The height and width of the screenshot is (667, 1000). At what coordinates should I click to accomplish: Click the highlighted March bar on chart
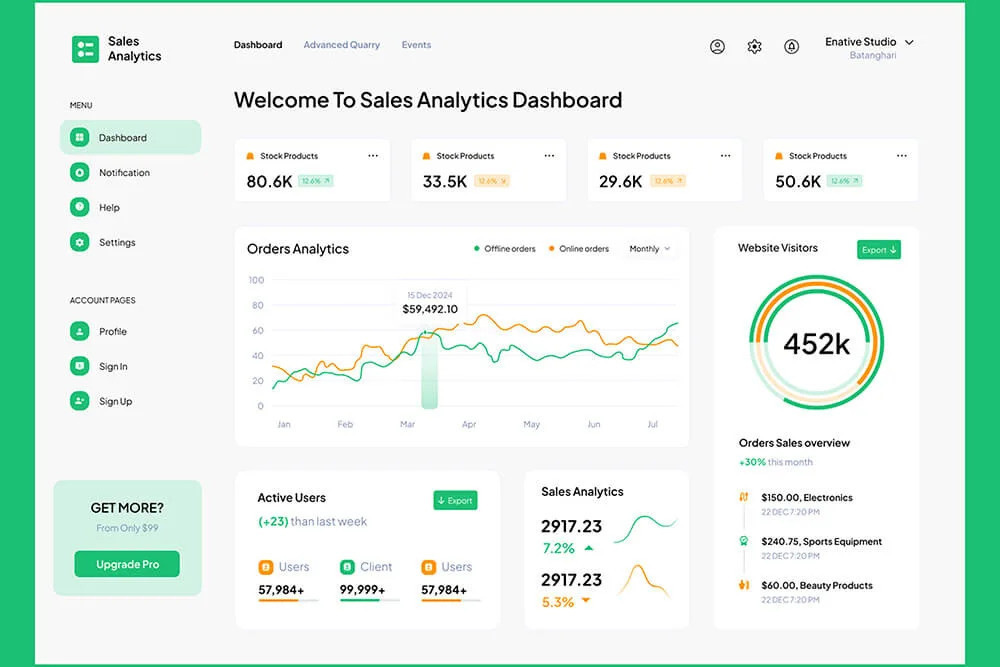(429, 370)
